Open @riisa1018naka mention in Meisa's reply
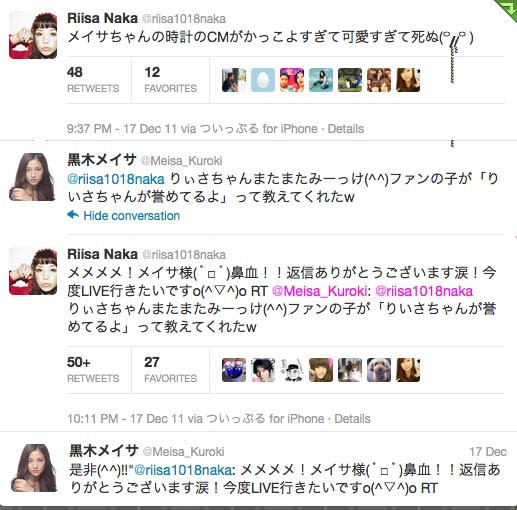Screen dimensions: 517x510 coord(116,179)
